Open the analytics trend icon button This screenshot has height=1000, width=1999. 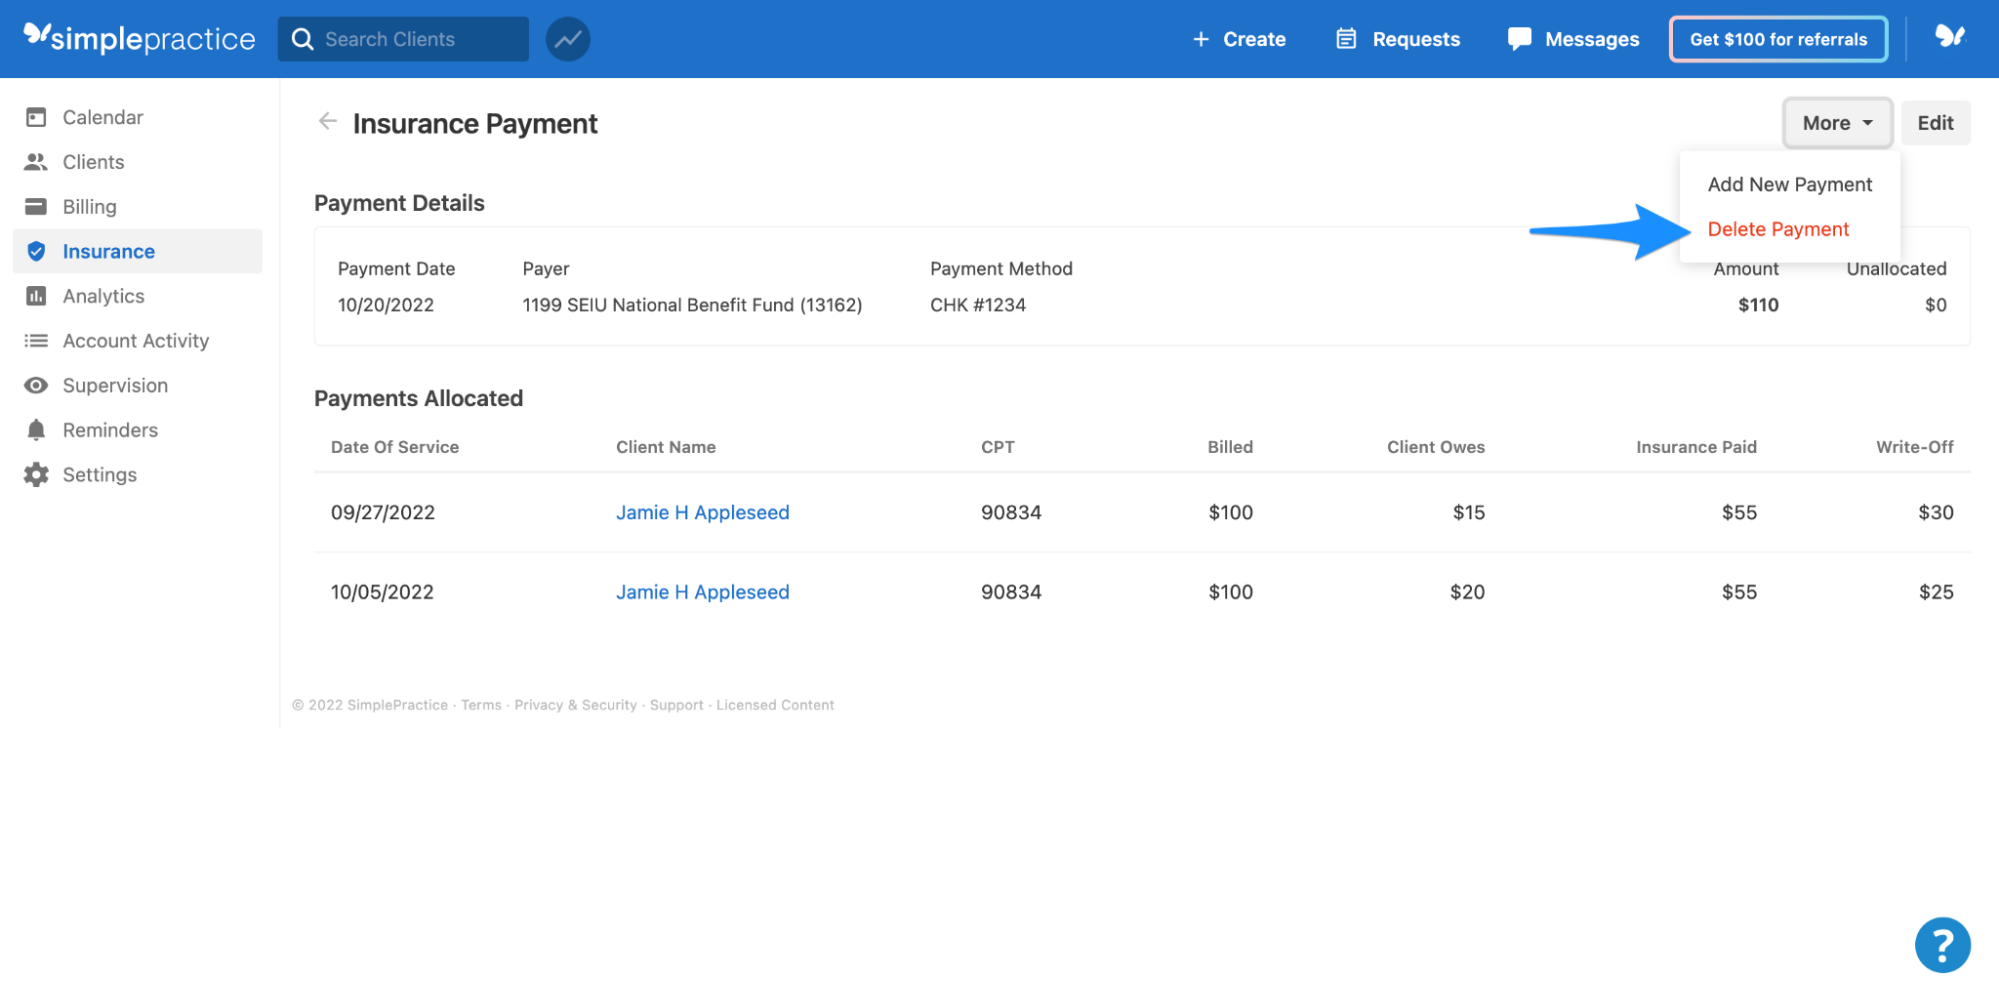click(567, 39)
